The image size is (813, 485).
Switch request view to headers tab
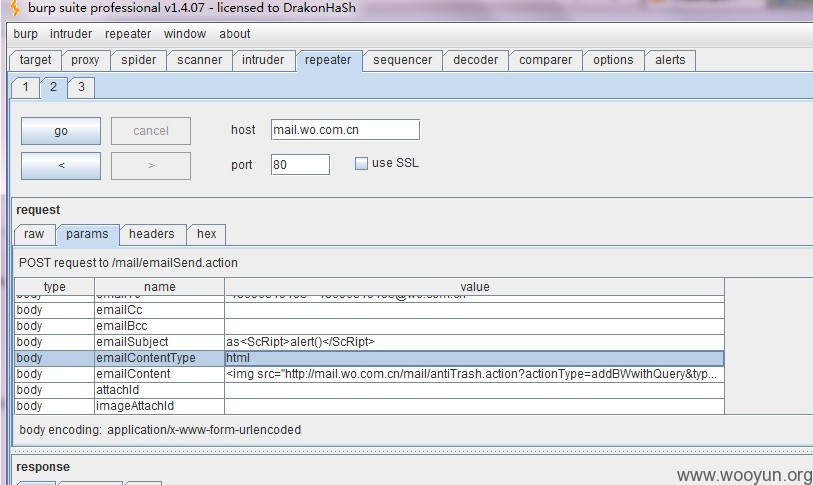pos(152,234)
